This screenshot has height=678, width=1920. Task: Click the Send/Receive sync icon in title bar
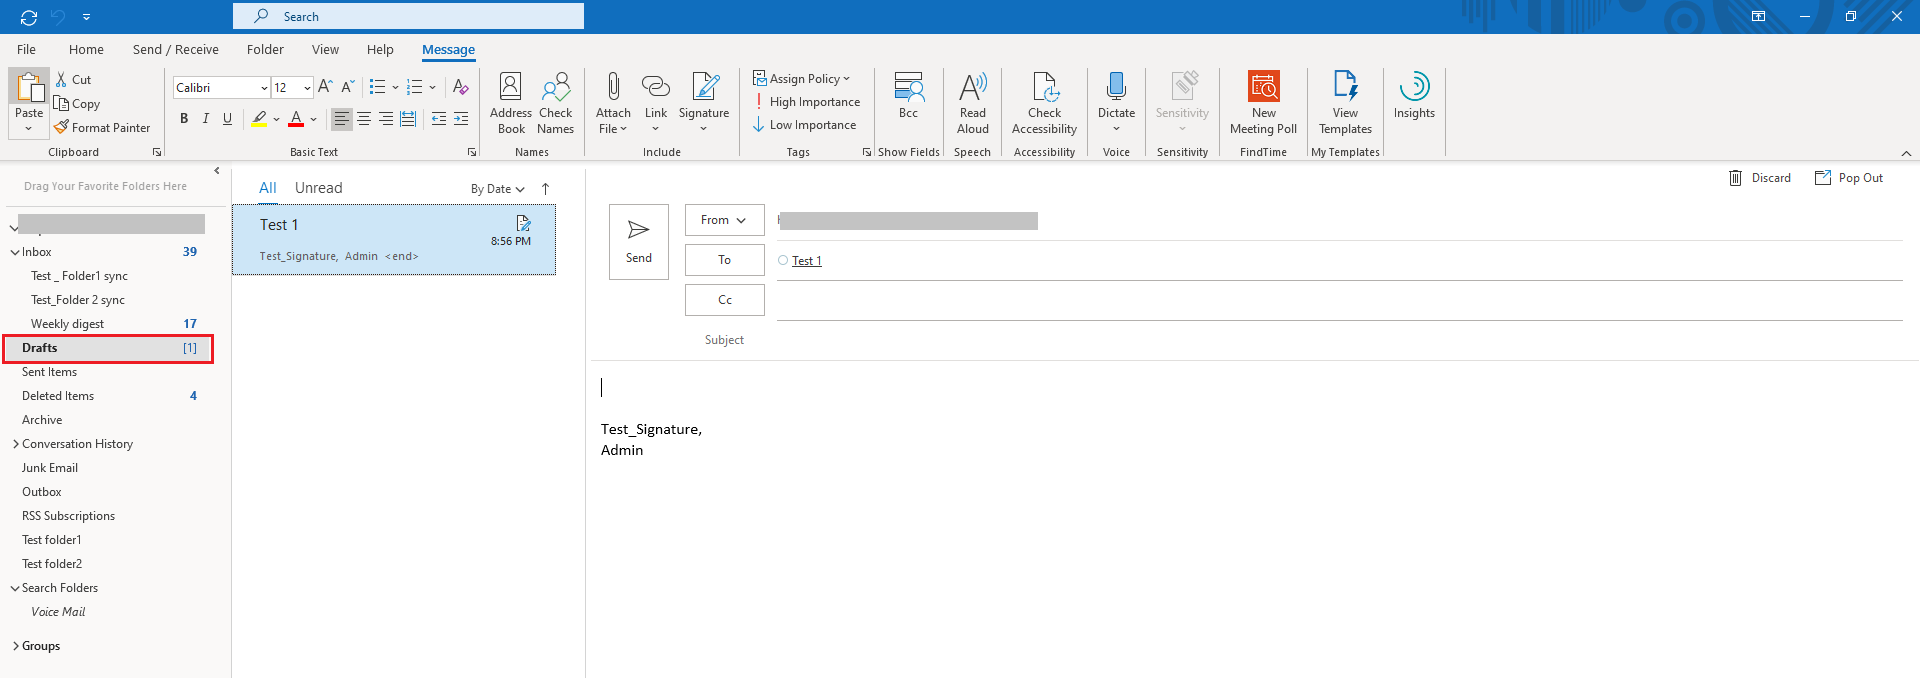pyautogui.click(x=29, y=17)
